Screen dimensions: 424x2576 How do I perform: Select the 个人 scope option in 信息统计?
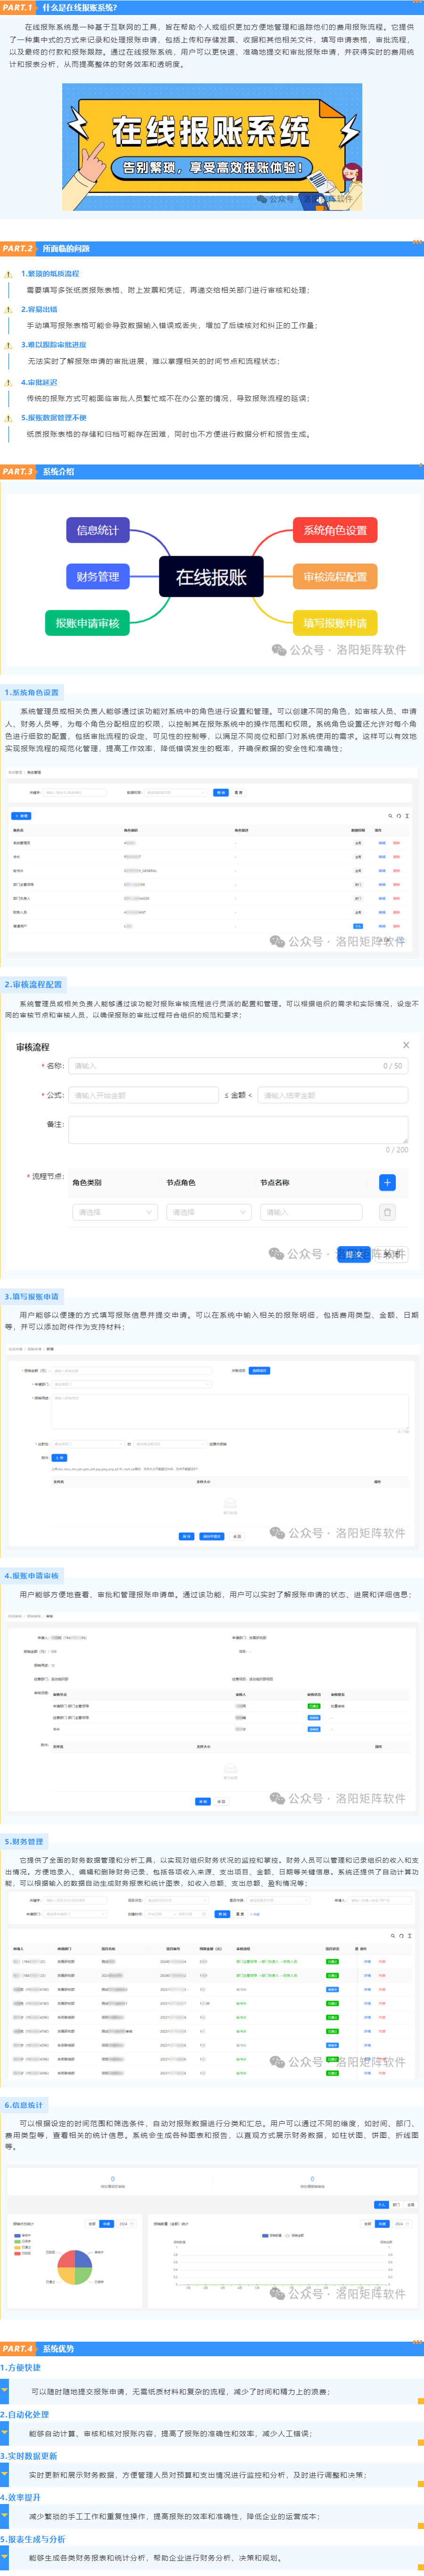[381, 2204]
